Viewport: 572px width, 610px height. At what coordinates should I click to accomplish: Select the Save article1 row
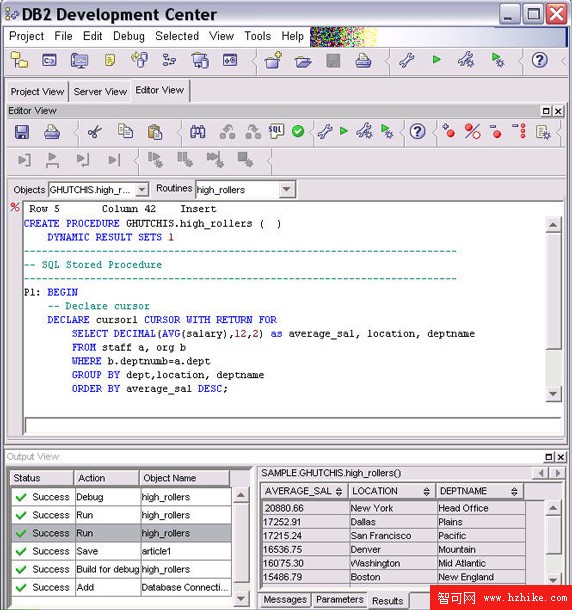(121, 551)
